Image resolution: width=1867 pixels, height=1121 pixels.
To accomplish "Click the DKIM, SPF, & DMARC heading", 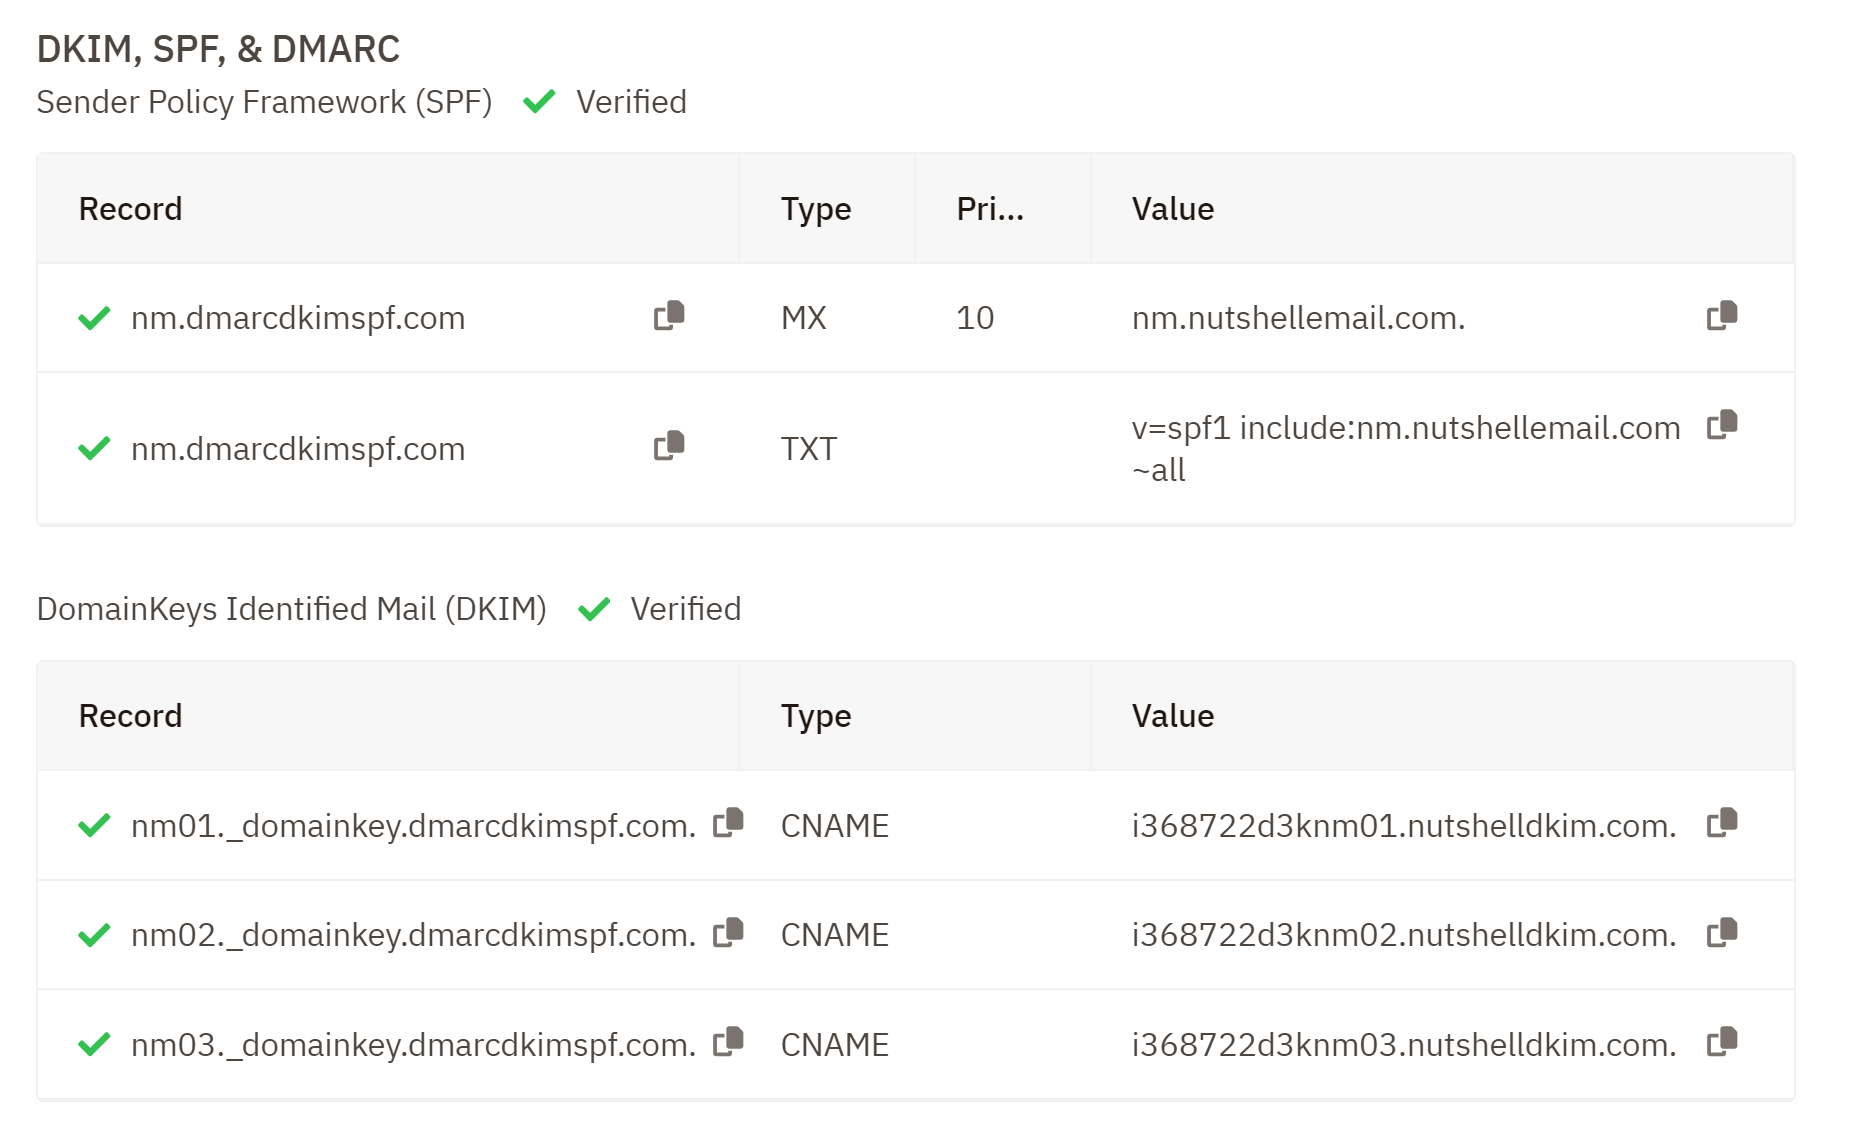I will [x=218, y=49].
